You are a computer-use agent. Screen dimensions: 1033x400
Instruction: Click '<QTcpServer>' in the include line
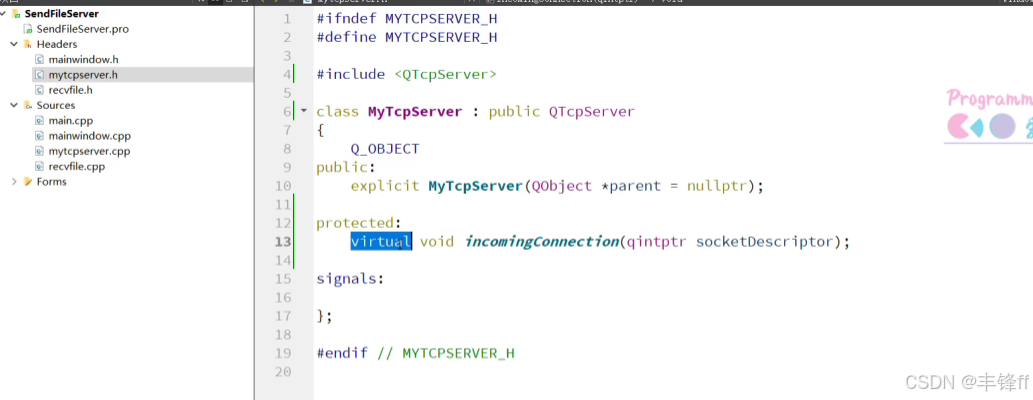pos(445,74)
